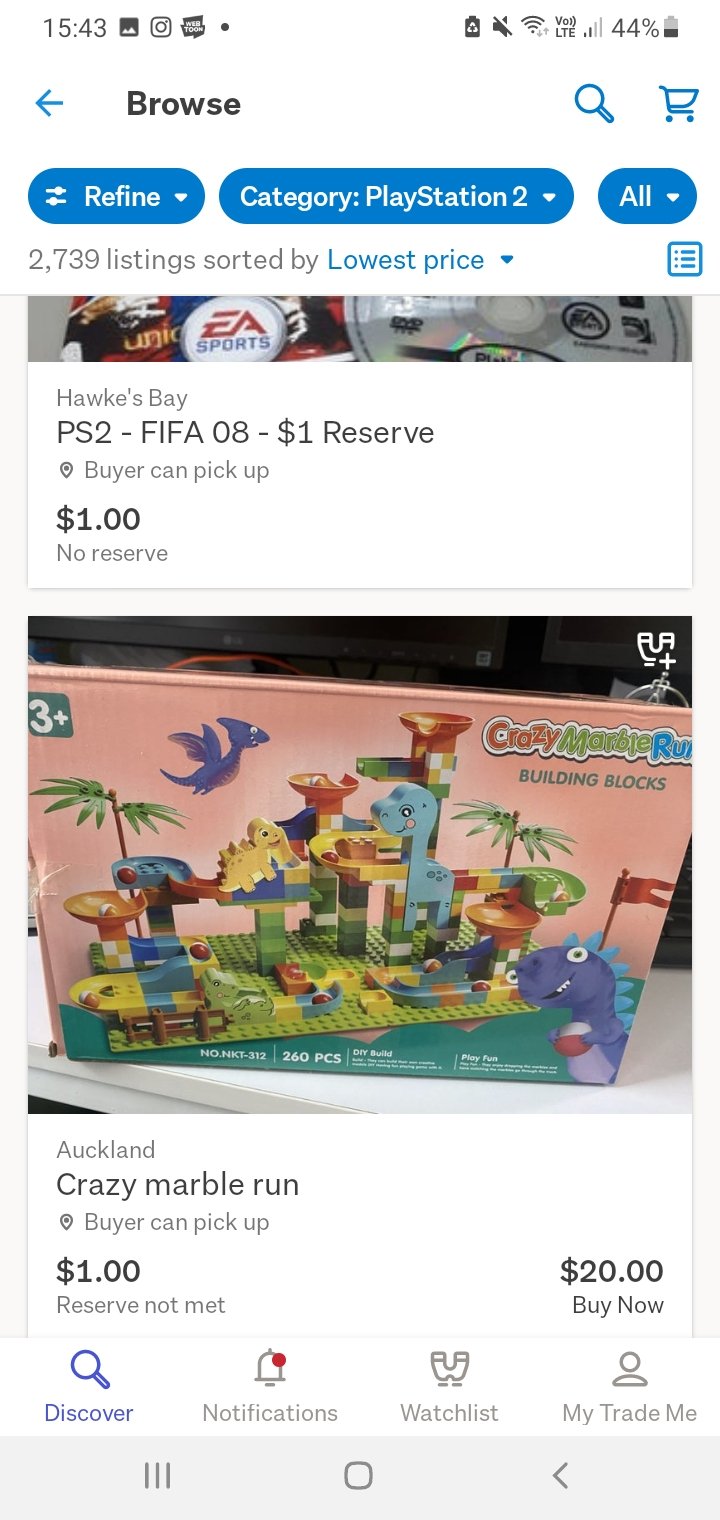The width and height of the screenshot is (720, 1520).
Task: Open search with the magnifier icon
Action: (594, 103)
